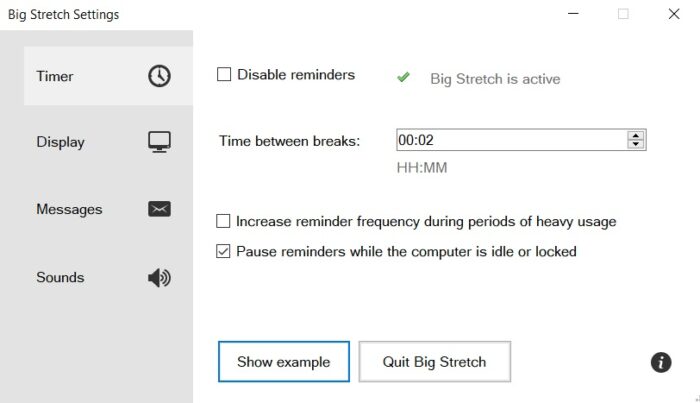Image resolution: width=700 pixels, height=403 pixels.
Task: Close the Big Stretch Settings window
Action: tap(674, 15)
